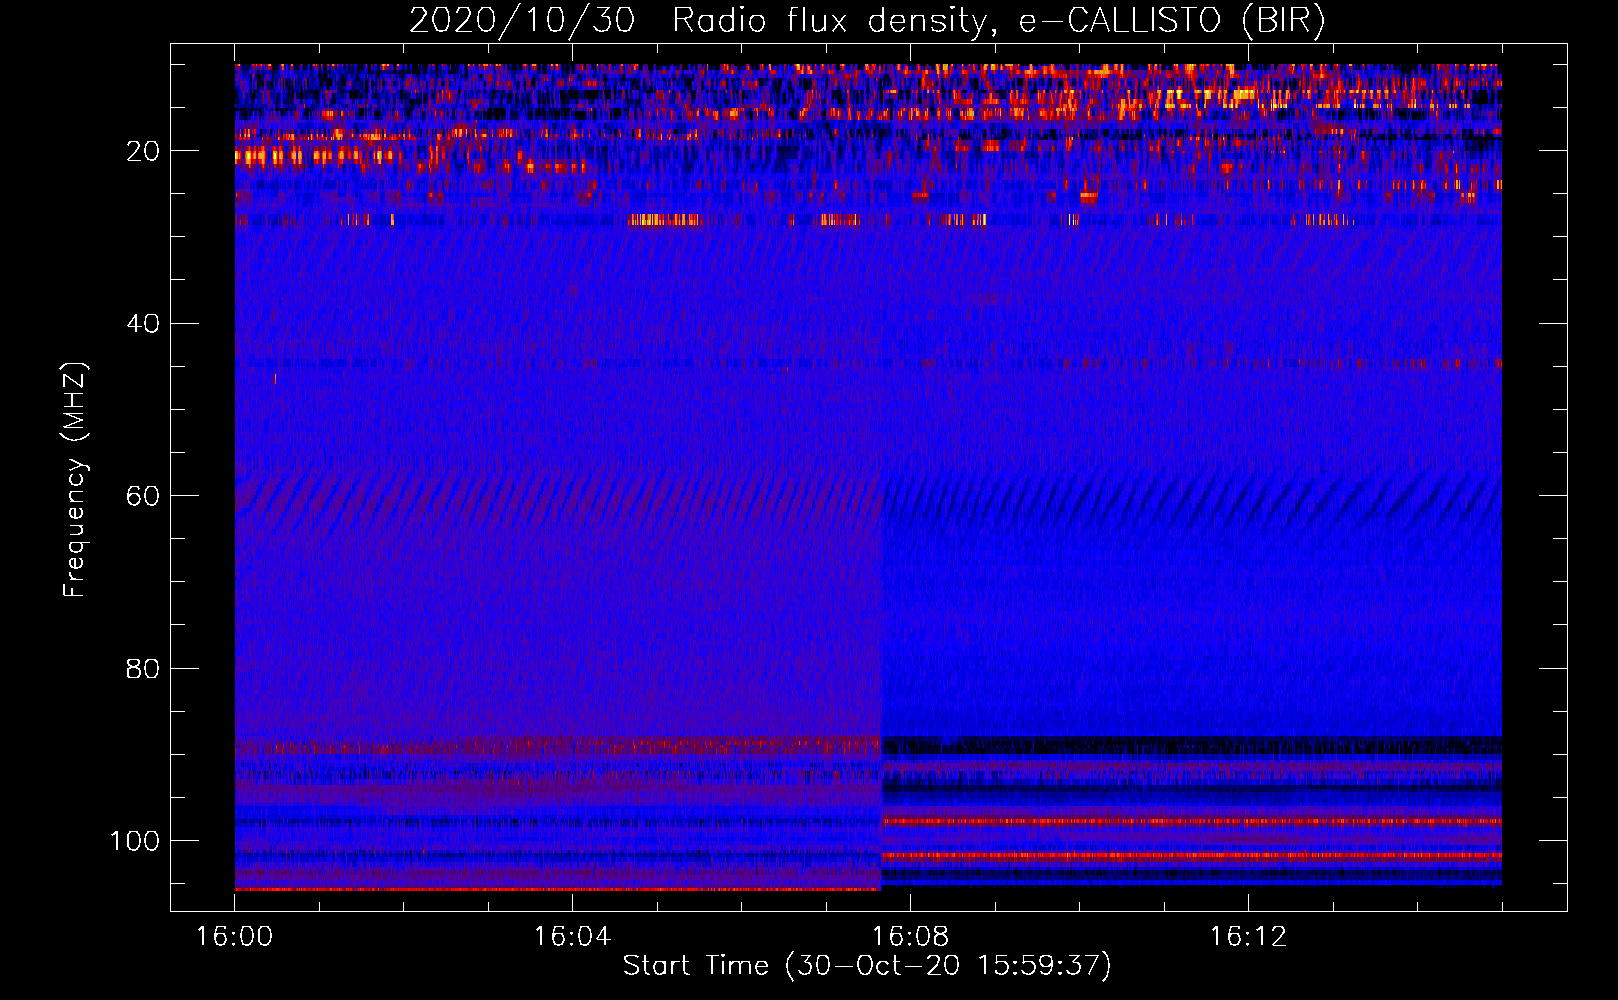Click the '20' frequency tick label
1618x1000 pixels.
(143, 151)
